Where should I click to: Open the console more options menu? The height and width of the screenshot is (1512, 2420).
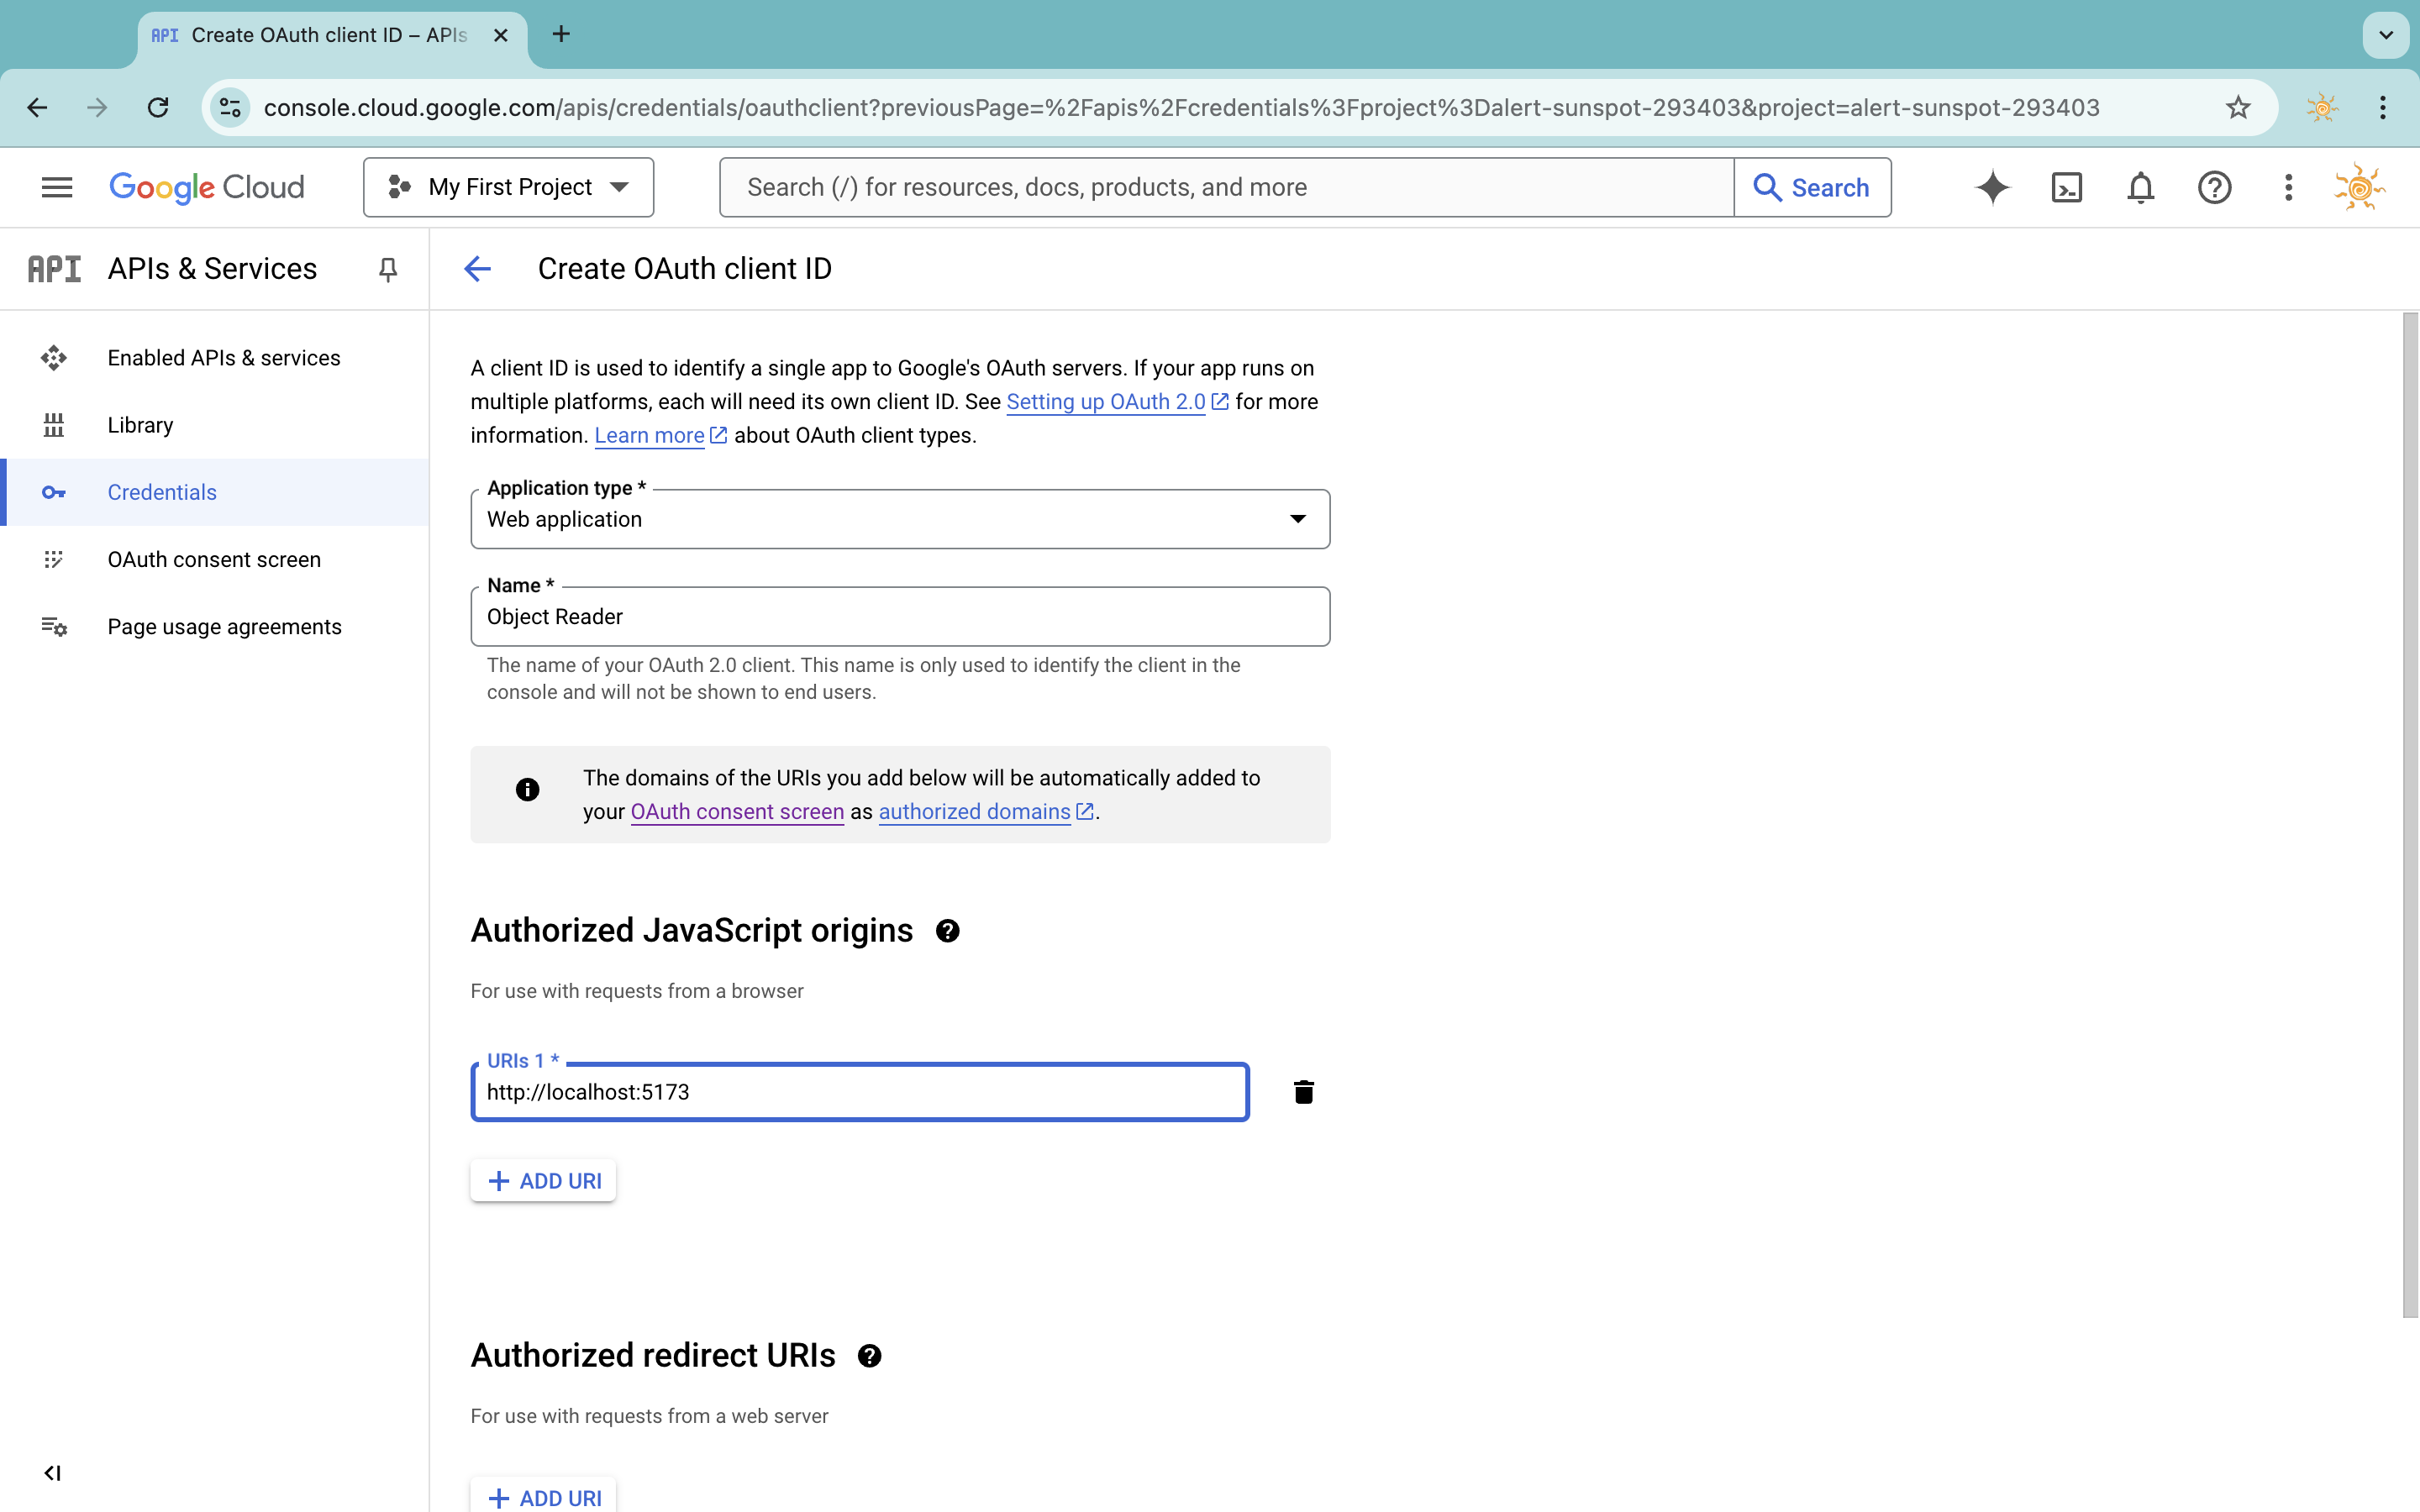tap(2287, 187)
